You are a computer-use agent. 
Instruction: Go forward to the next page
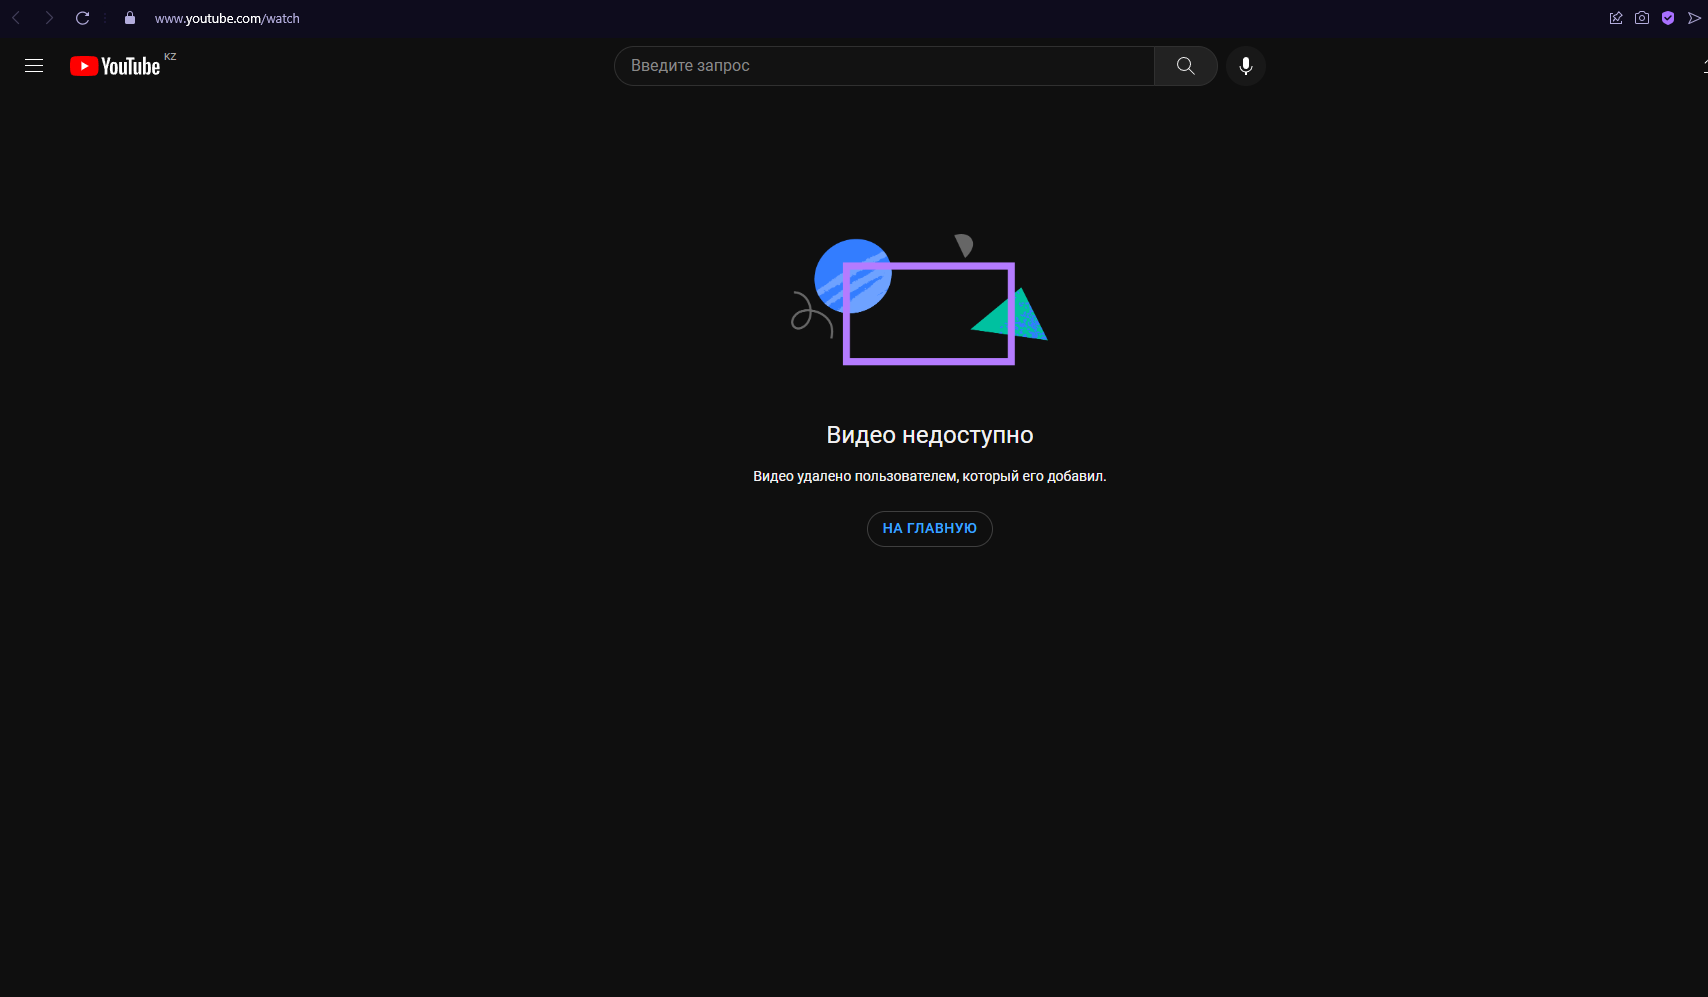(x=49, y=18)
